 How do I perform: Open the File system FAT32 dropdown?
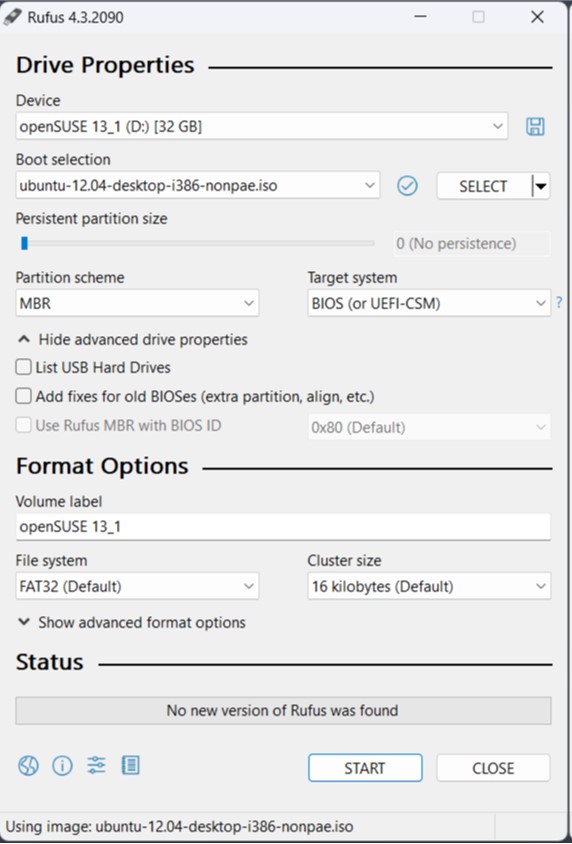tap(137, 586)
